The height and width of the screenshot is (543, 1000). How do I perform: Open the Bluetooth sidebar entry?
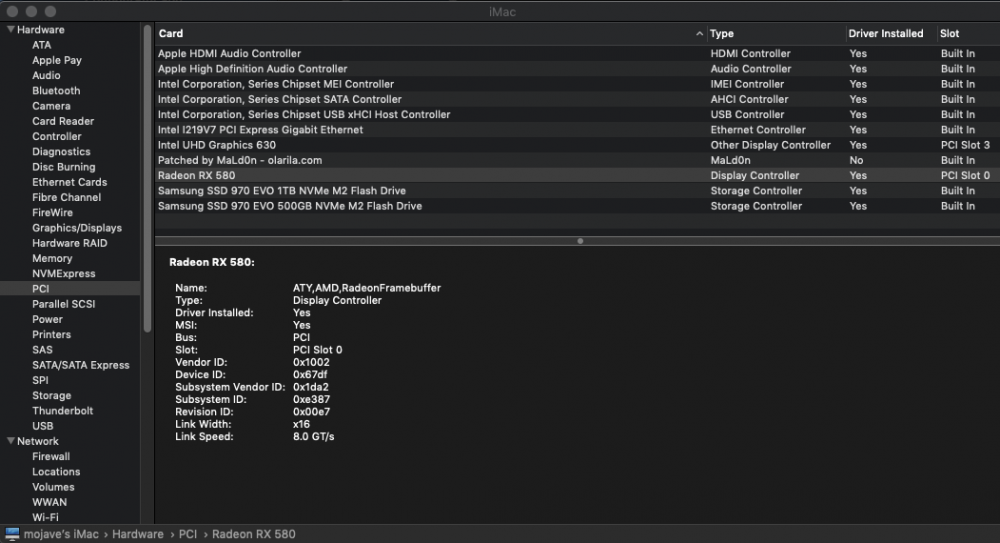[56, 91]
